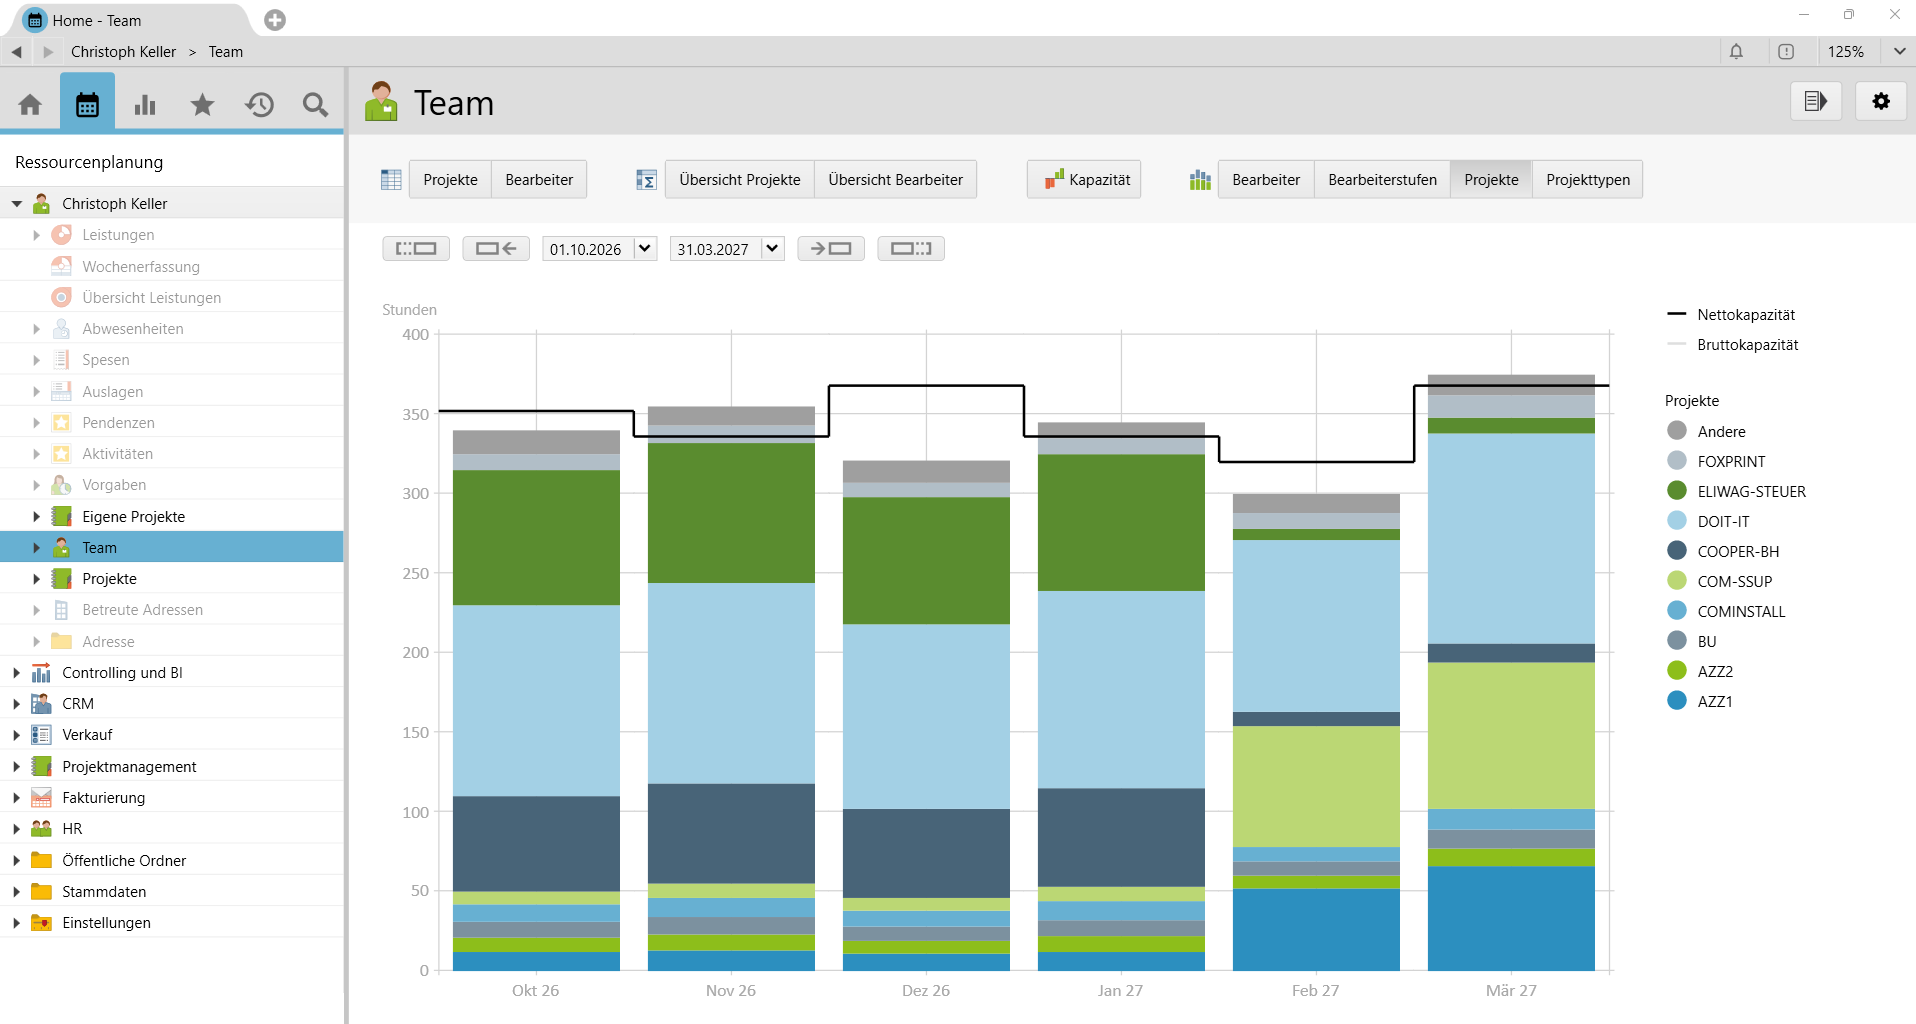The image size is (1916, 1024).
Task: Add a new tab with plus icon
Action: 275,20
